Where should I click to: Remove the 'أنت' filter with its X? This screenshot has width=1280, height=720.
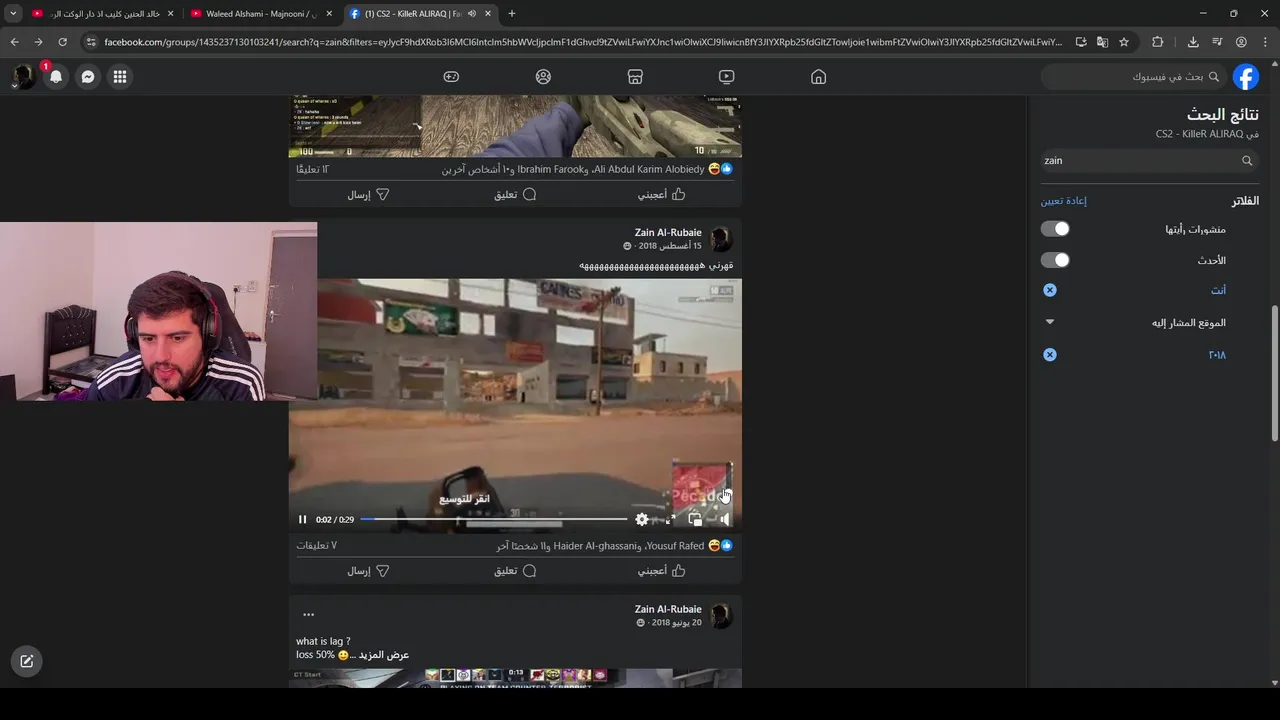pyautogui.click(x=1050, y=290)
